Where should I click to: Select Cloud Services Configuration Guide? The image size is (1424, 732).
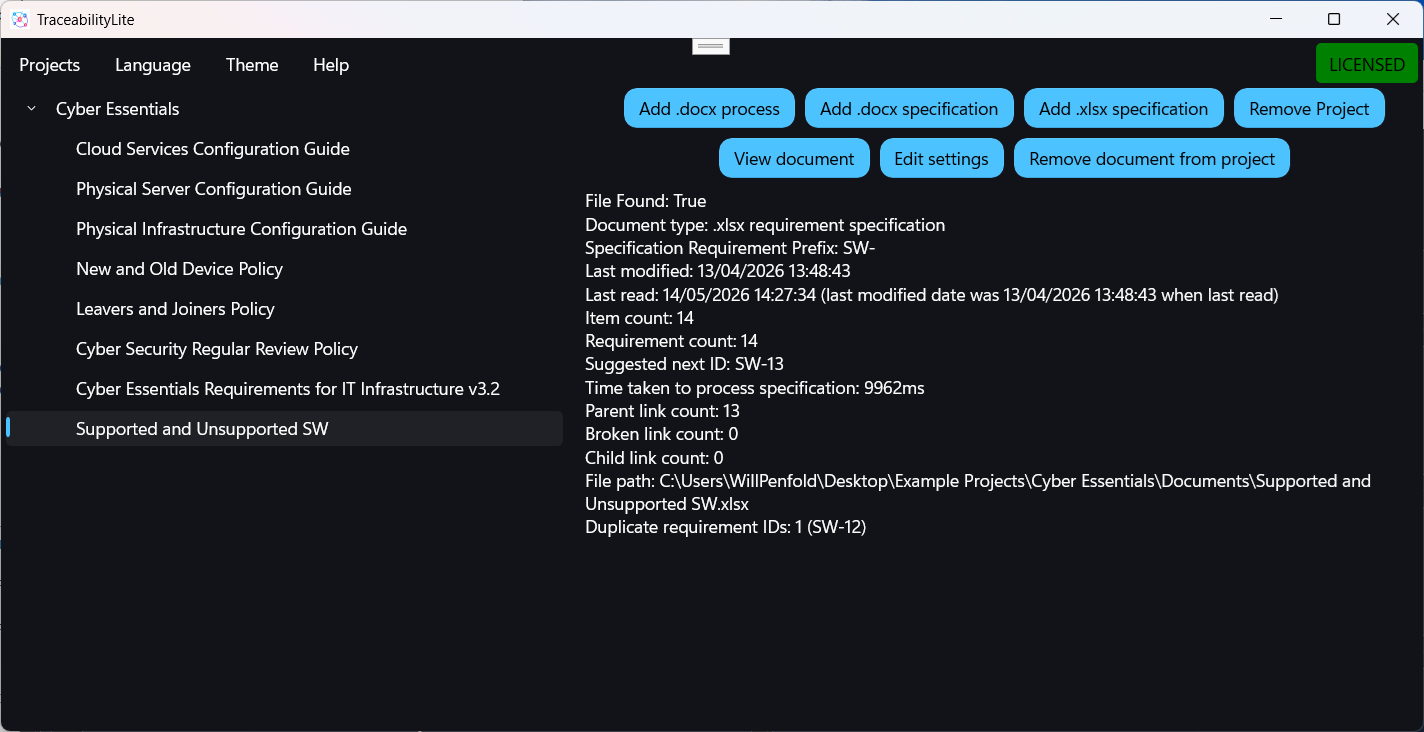coord(213,149)
